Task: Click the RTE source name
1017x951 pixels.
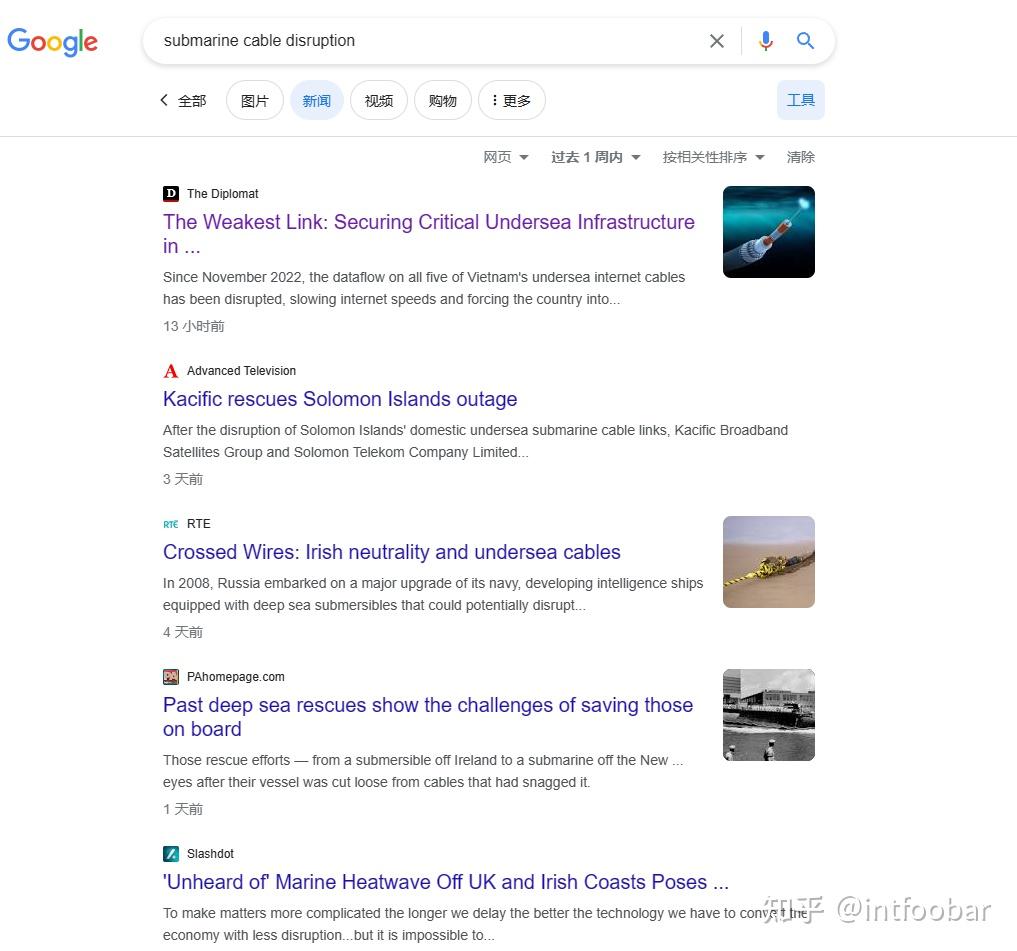Action: click(x=198, y=524)
